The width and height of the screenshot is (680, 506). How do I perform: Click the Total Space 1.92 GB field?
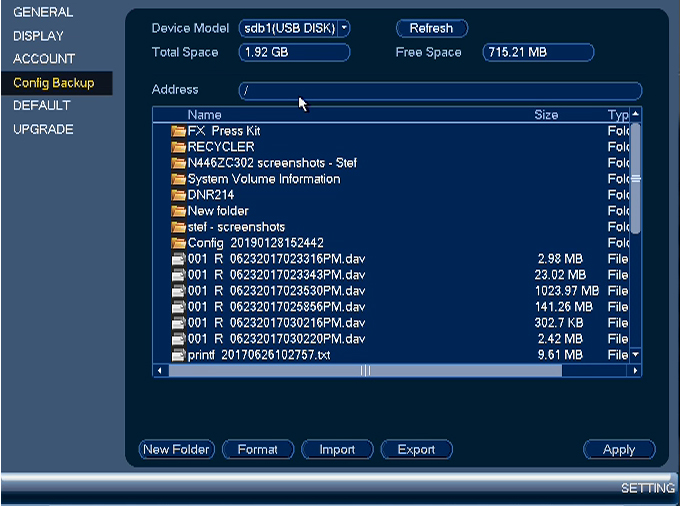294,52
